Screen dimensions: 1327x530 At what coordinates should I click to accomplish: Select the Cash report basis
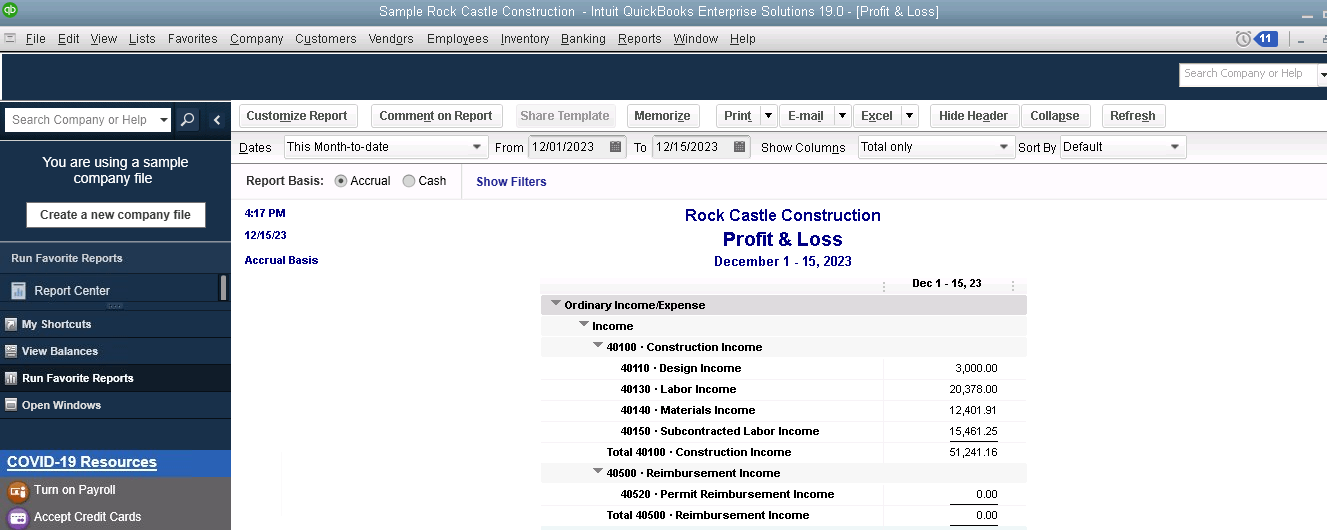pos(409,181)
